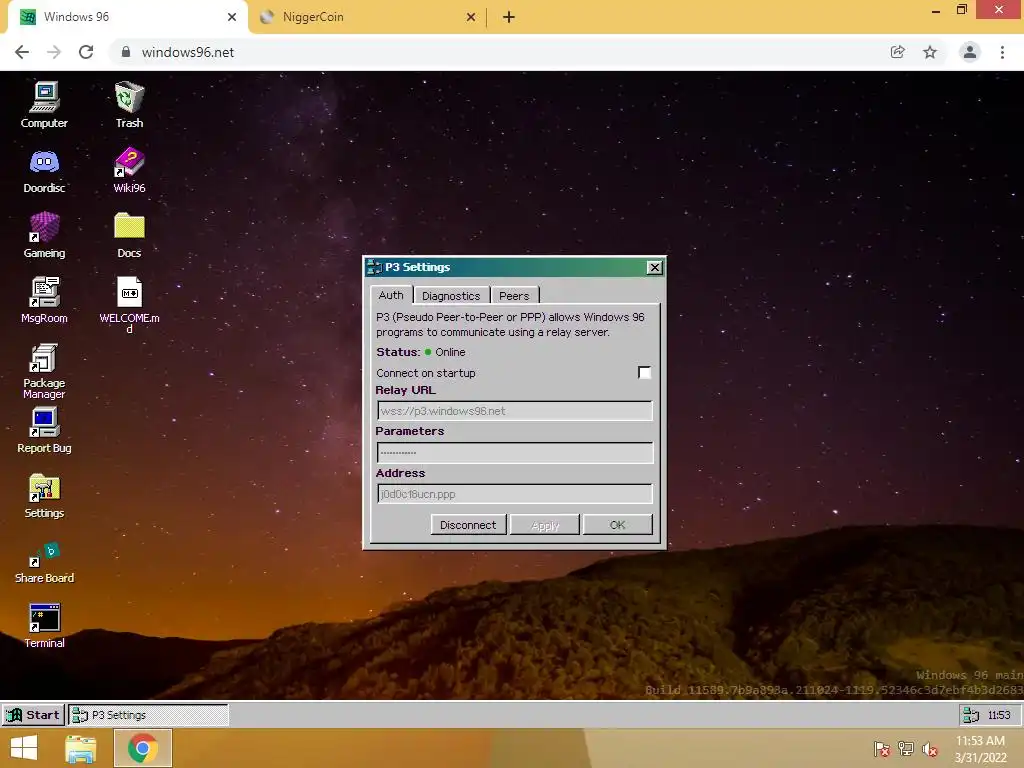The height and width of the screenshot is (768, 1024).
Task: Click the P3 Settings title bar icon
Action: pos(374,267)
